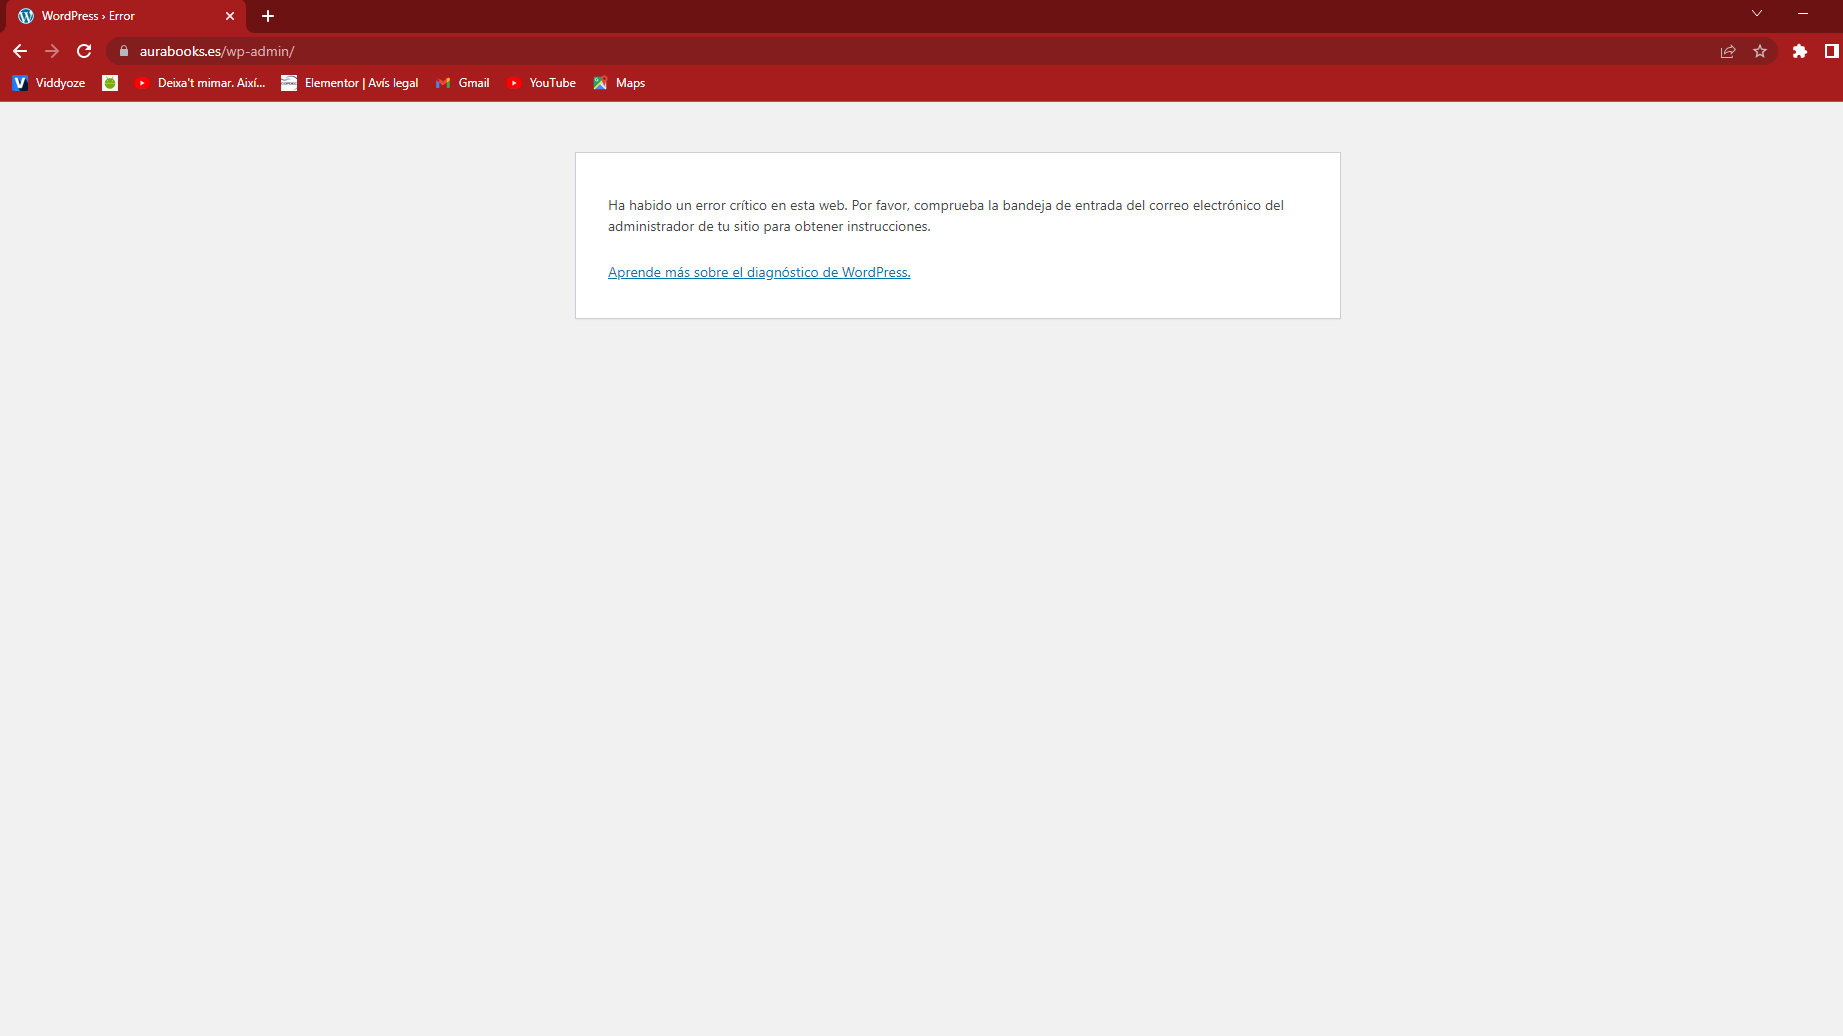The width and height of the screenshot is (1843, 1036).
Task: Open the Viddyoze bookmark
Action: [49, 83]
